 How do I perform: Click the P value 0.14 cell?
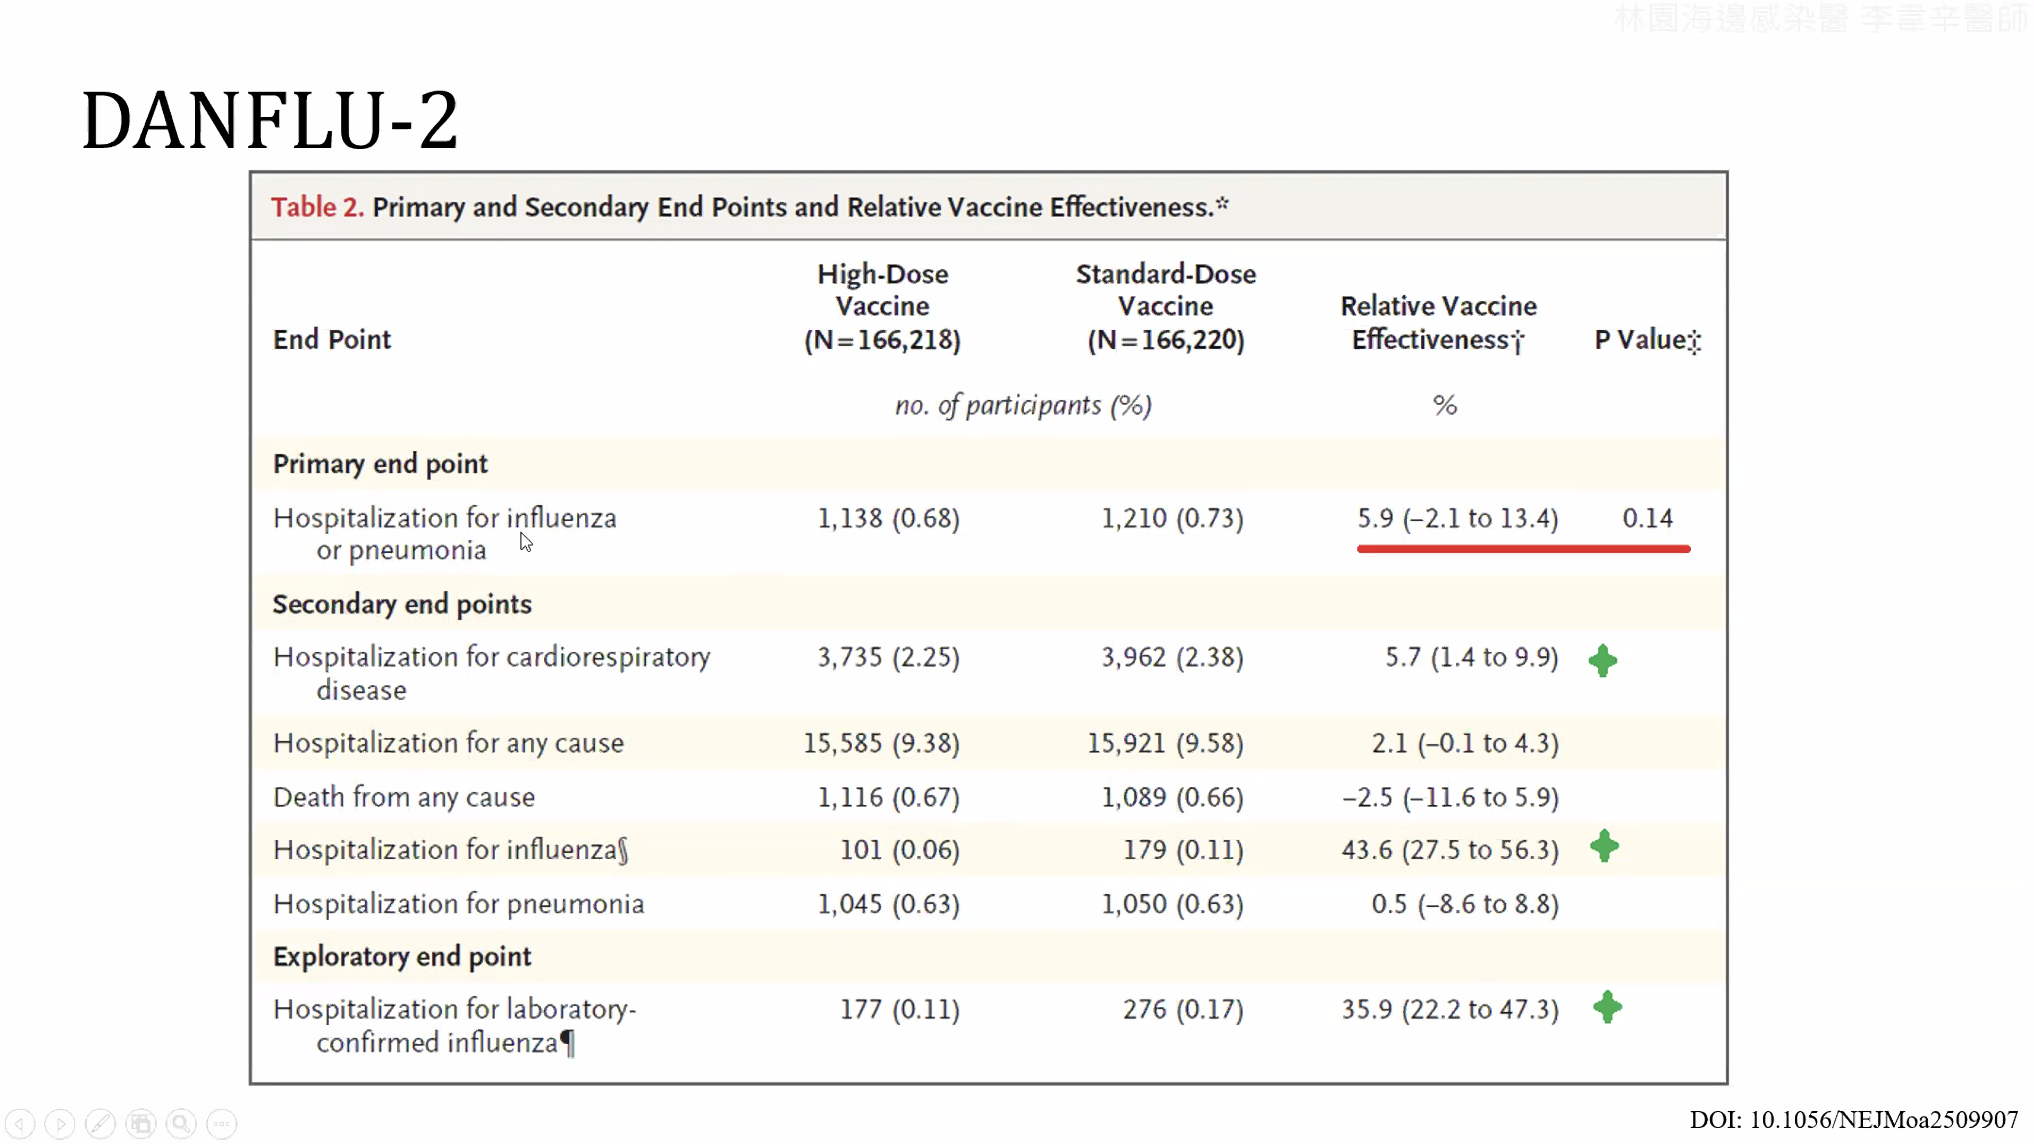coord(1647,518)
